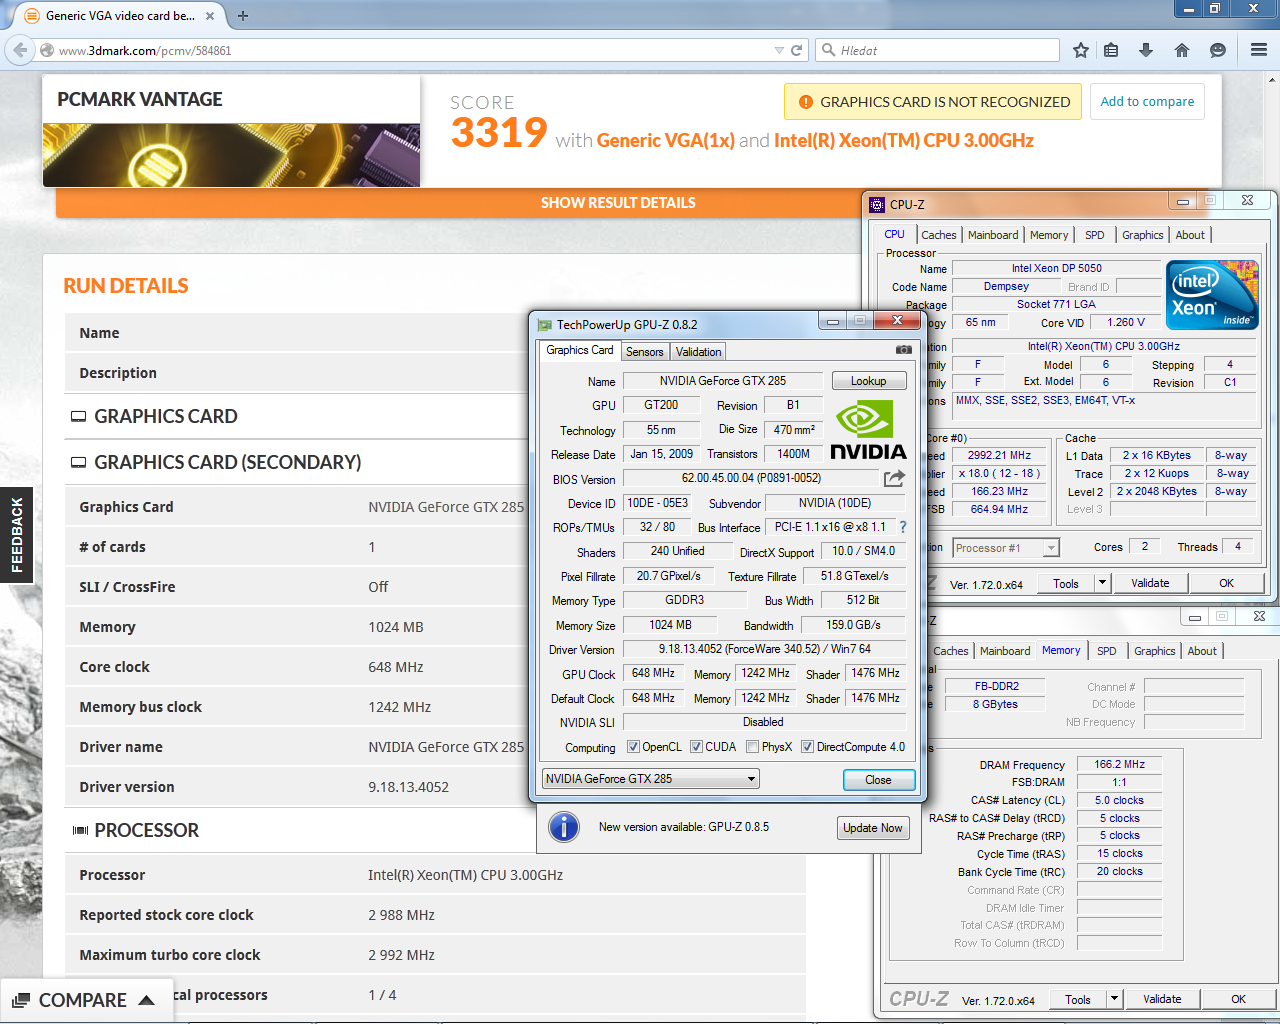Open the SPD tab in upper CPU-Z window
The width and height of the screenshot is (1280, 1024).
pos(1095,235)
